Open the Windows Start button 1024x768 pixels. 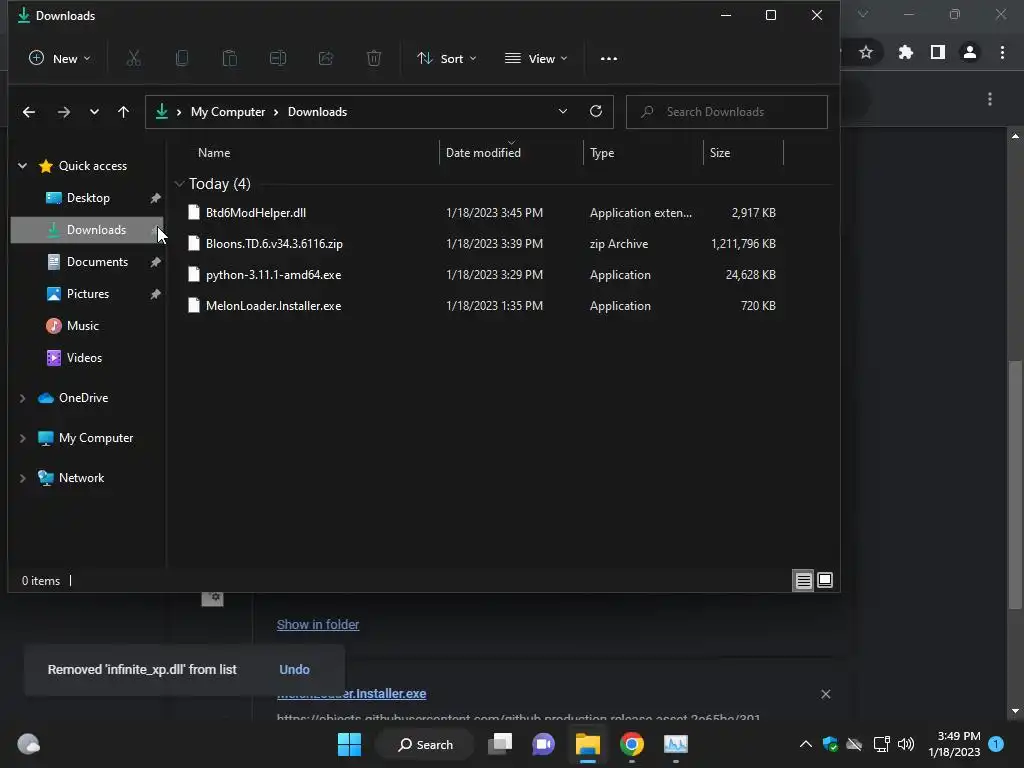click(x=349, y=744)
